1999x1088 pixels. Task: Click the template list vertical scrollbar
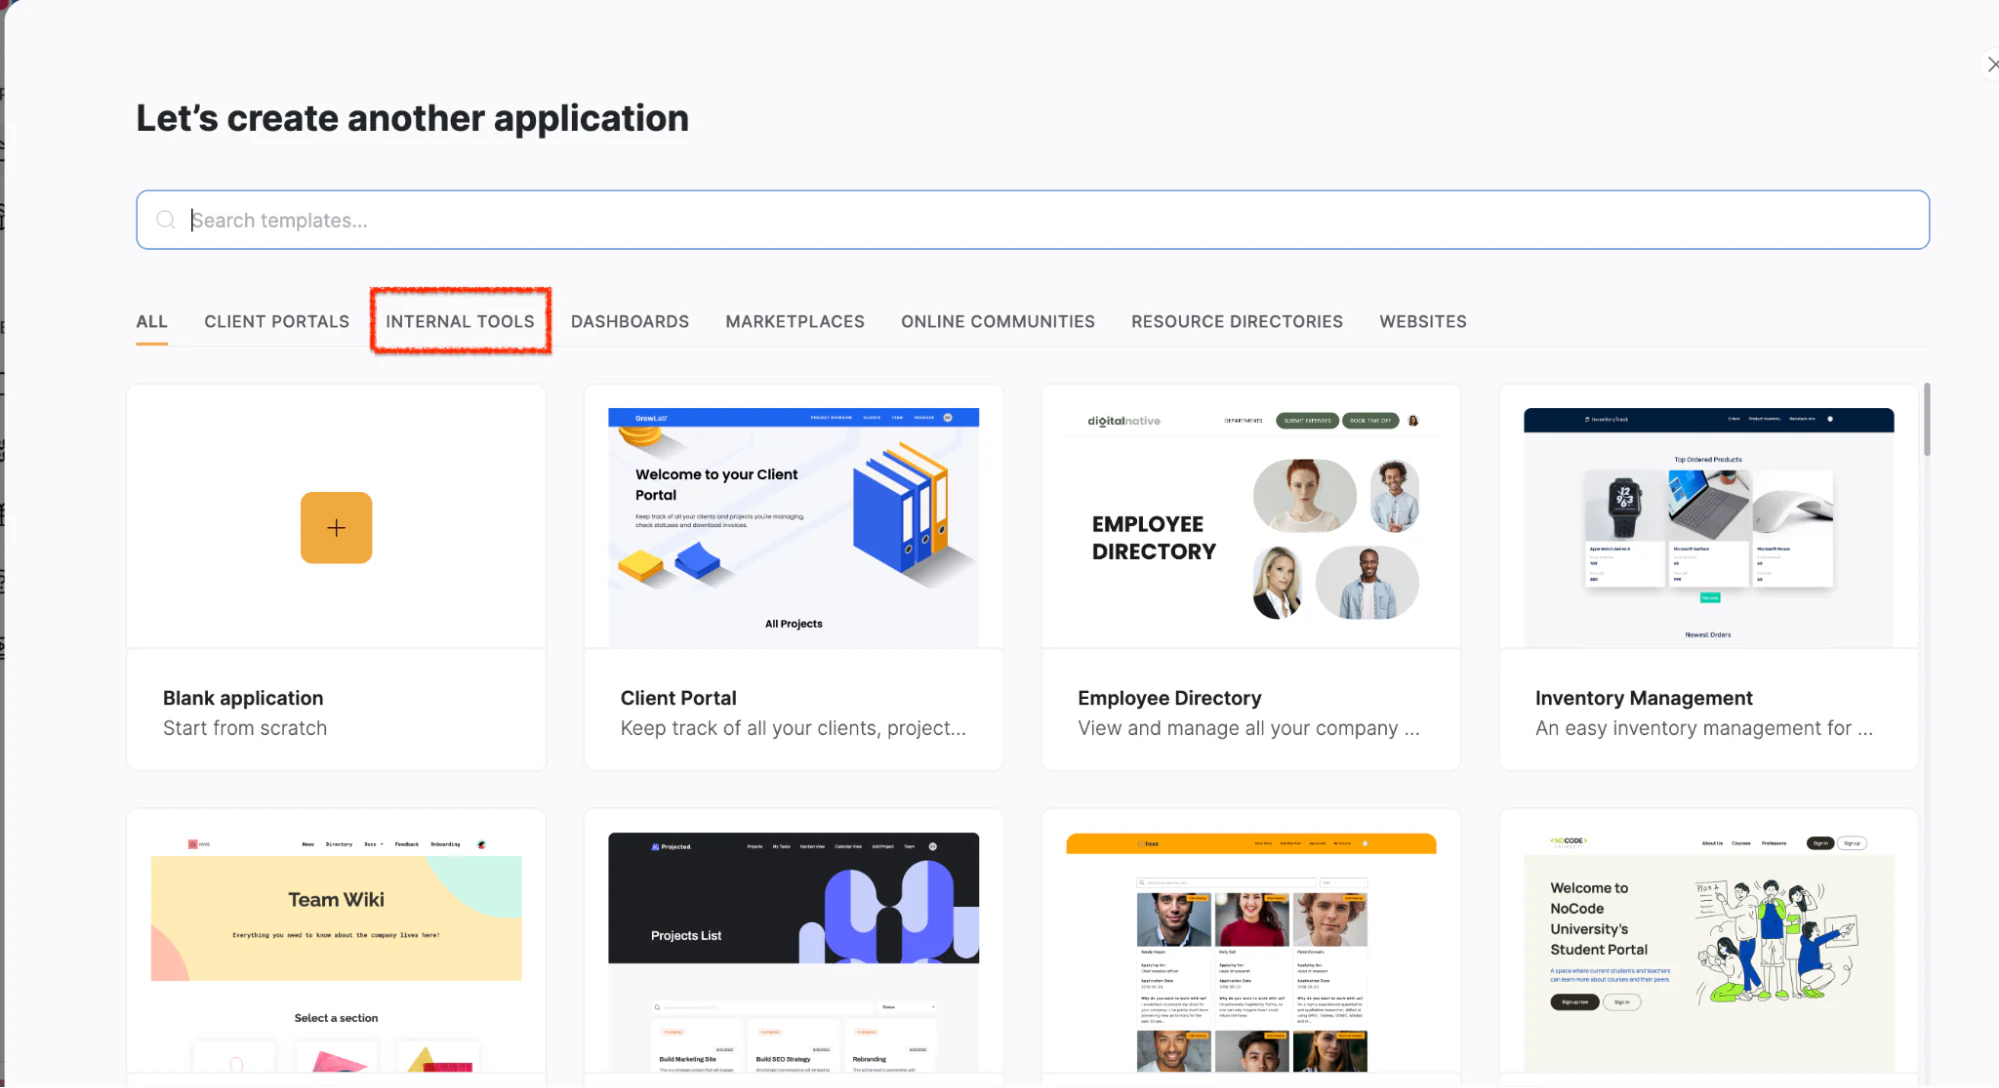[x=1927, y=419]
